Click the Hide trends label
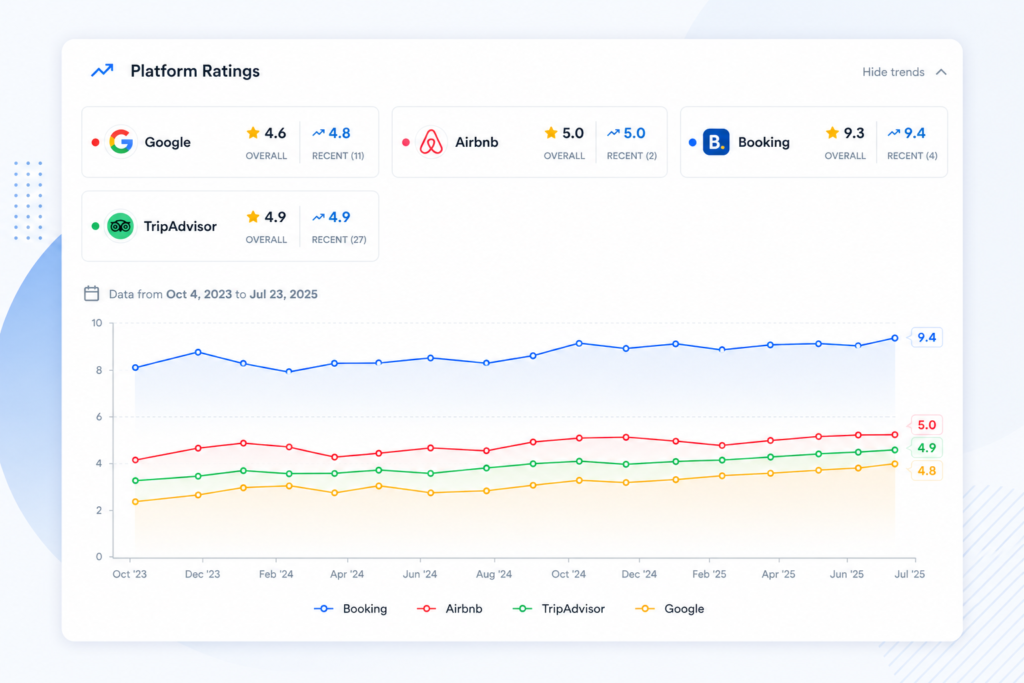 (893, 72)
